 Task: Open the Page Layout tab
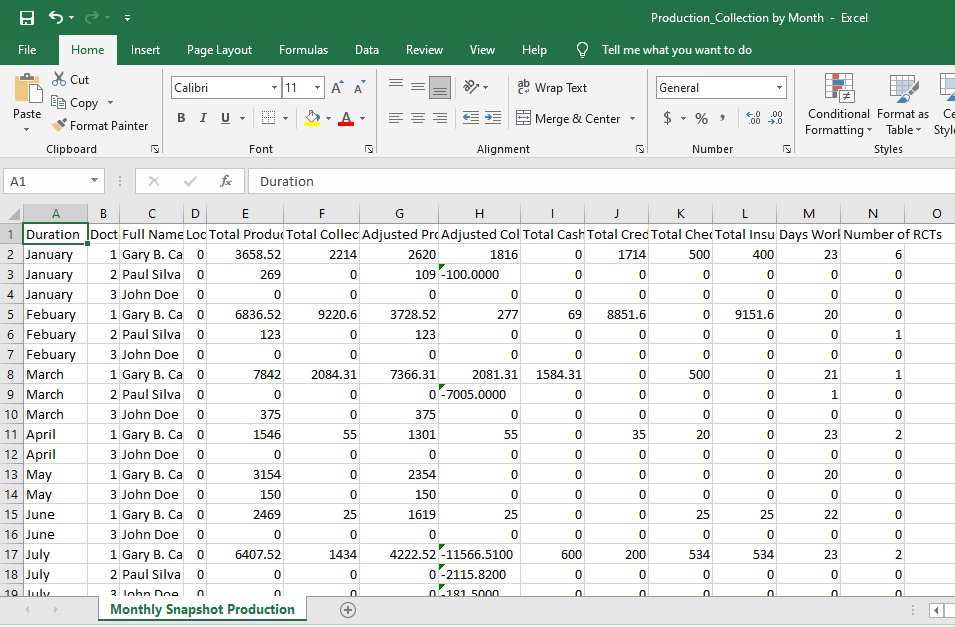tap(219, 50)
